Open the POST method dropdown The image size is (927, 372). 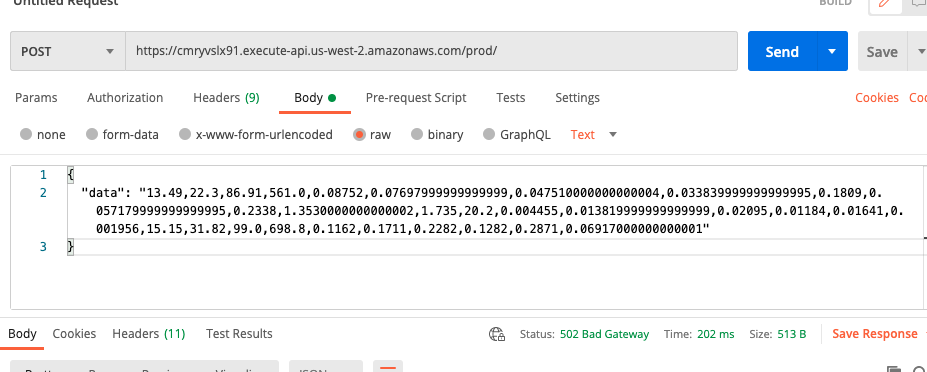pyautogui.click(x=68, y=51)
